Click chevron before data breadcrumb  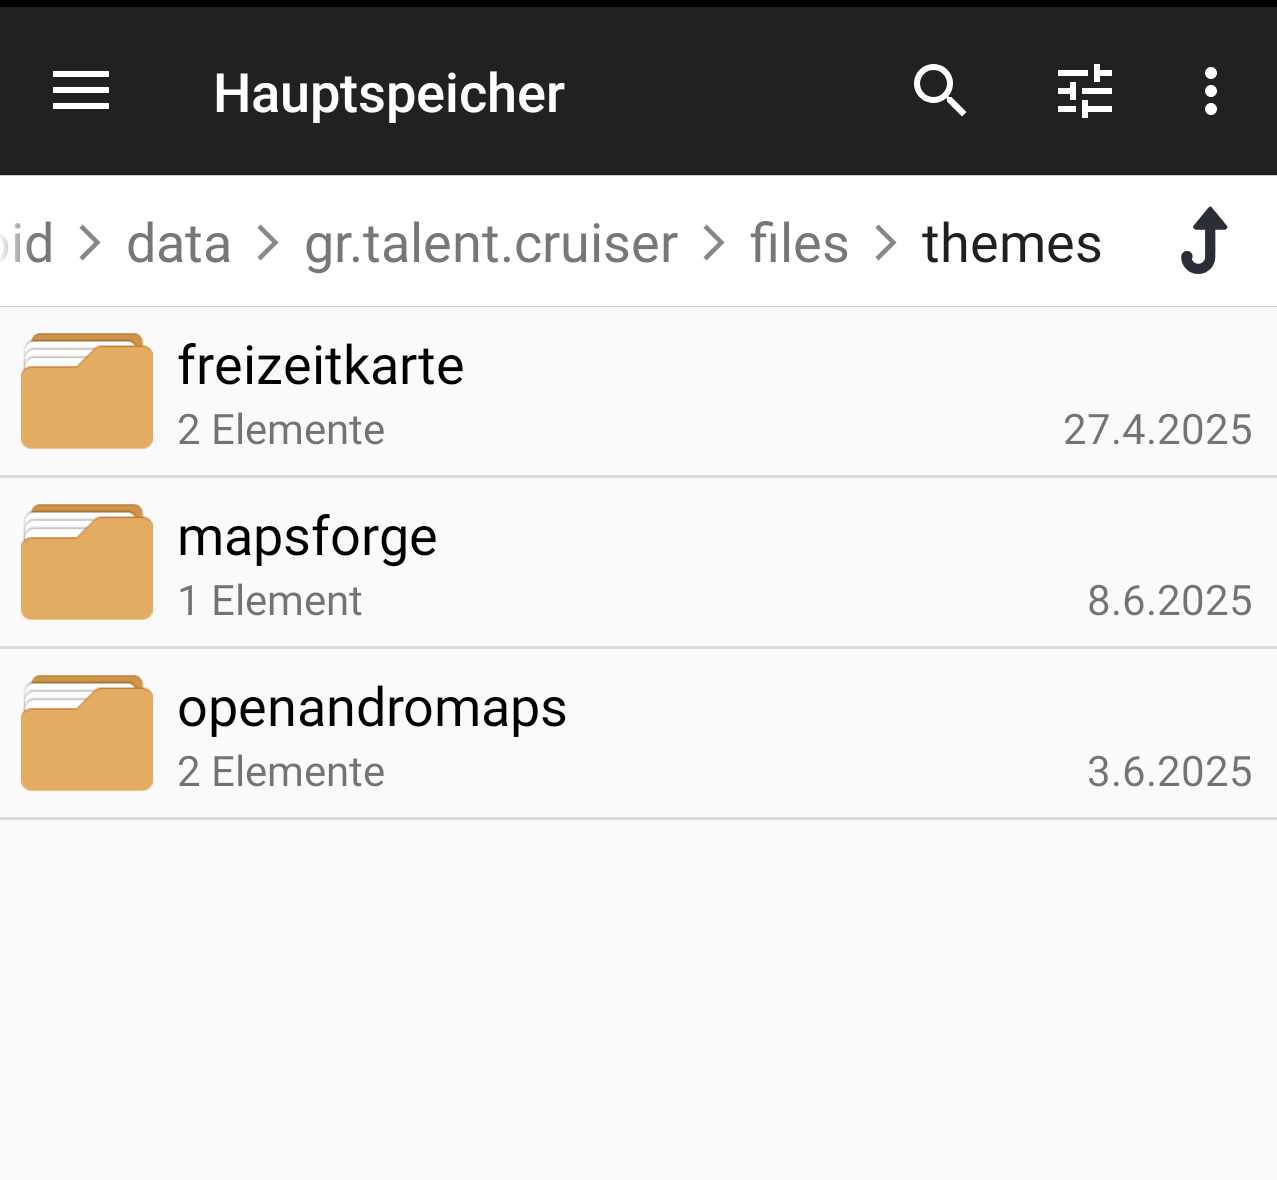pos(90,243)
